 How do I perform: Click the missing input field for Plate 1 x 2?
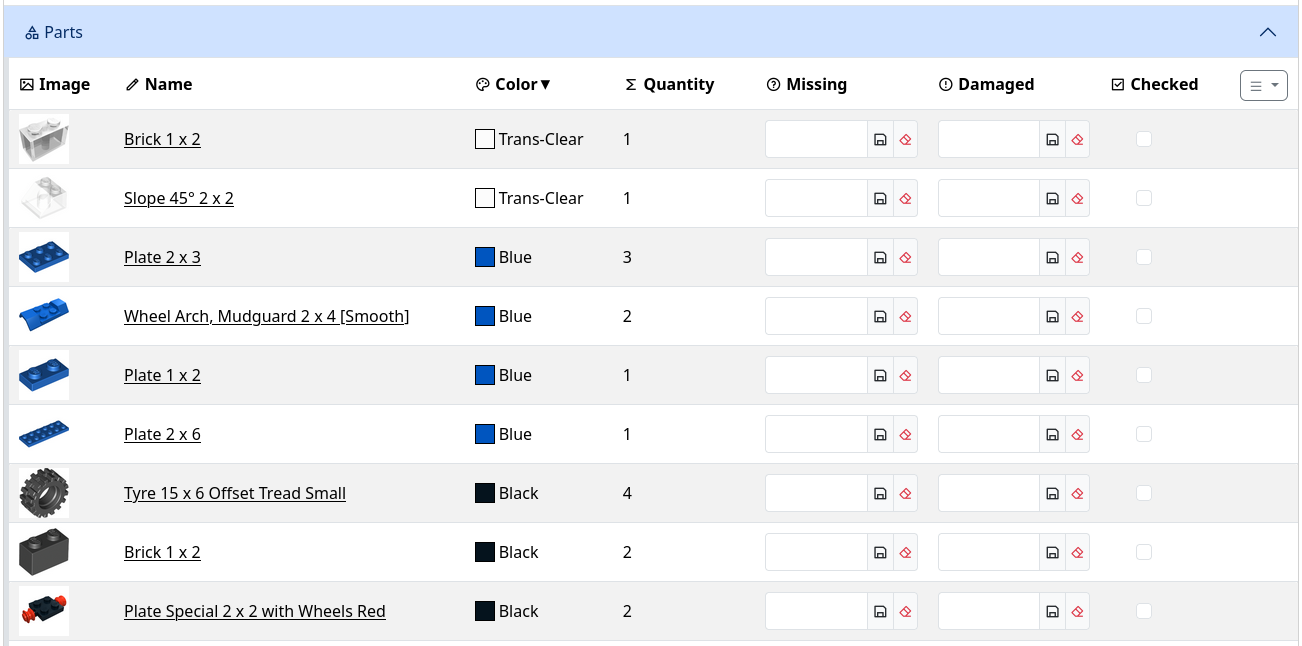click(816, 376)
